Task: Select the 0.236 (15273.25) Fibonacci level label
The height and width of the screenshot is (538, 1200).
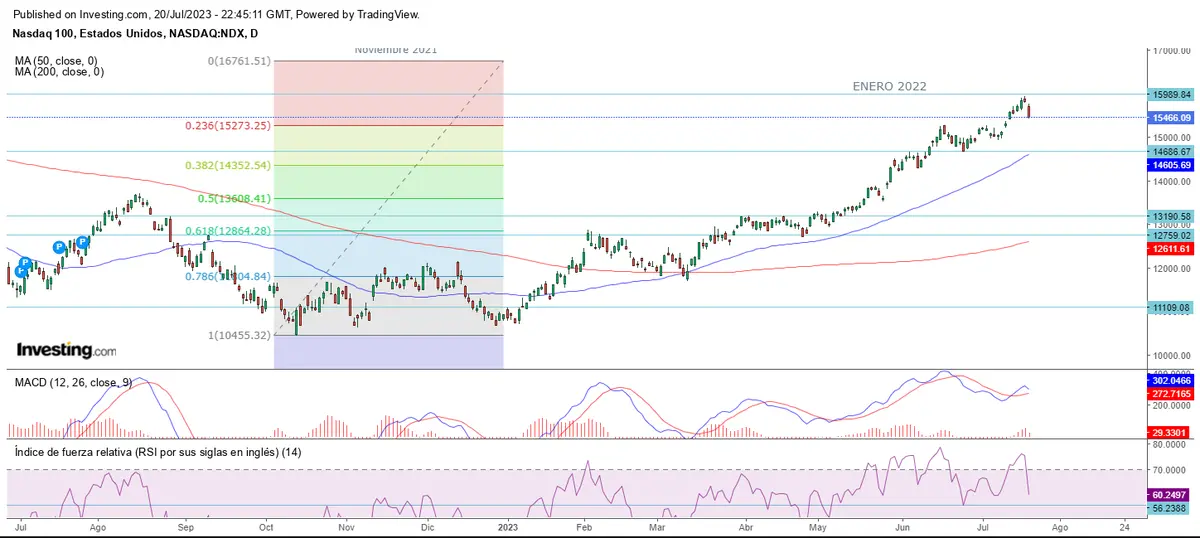Action: tap(228, 126)
